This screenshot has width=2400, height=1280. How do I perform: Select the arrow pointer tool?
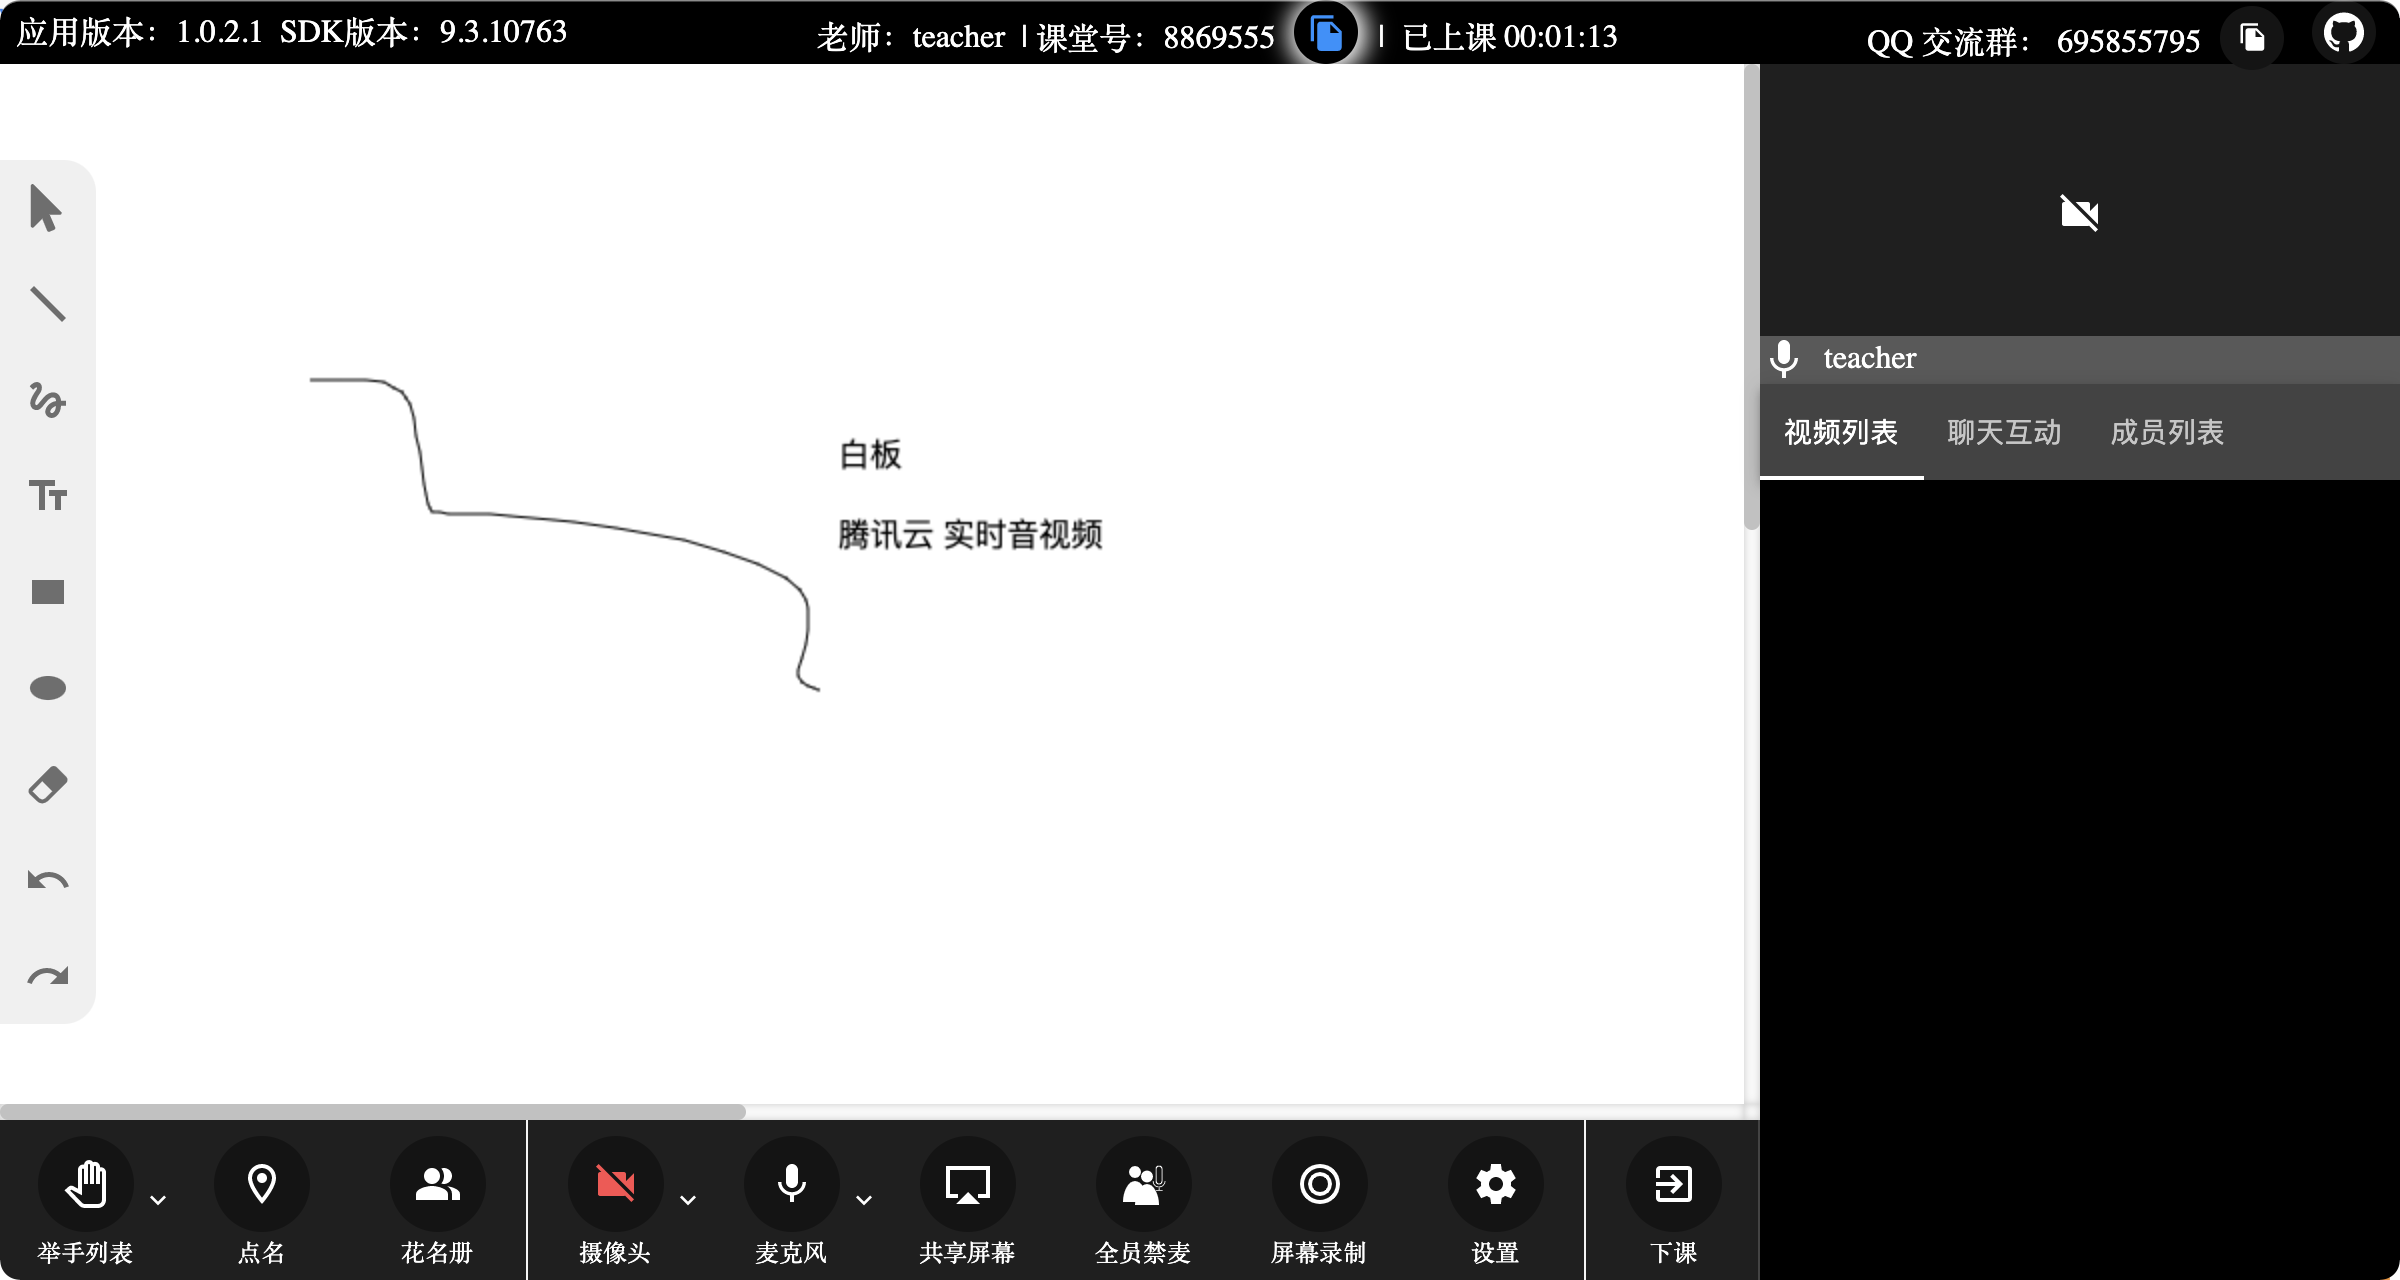(46, 208)
